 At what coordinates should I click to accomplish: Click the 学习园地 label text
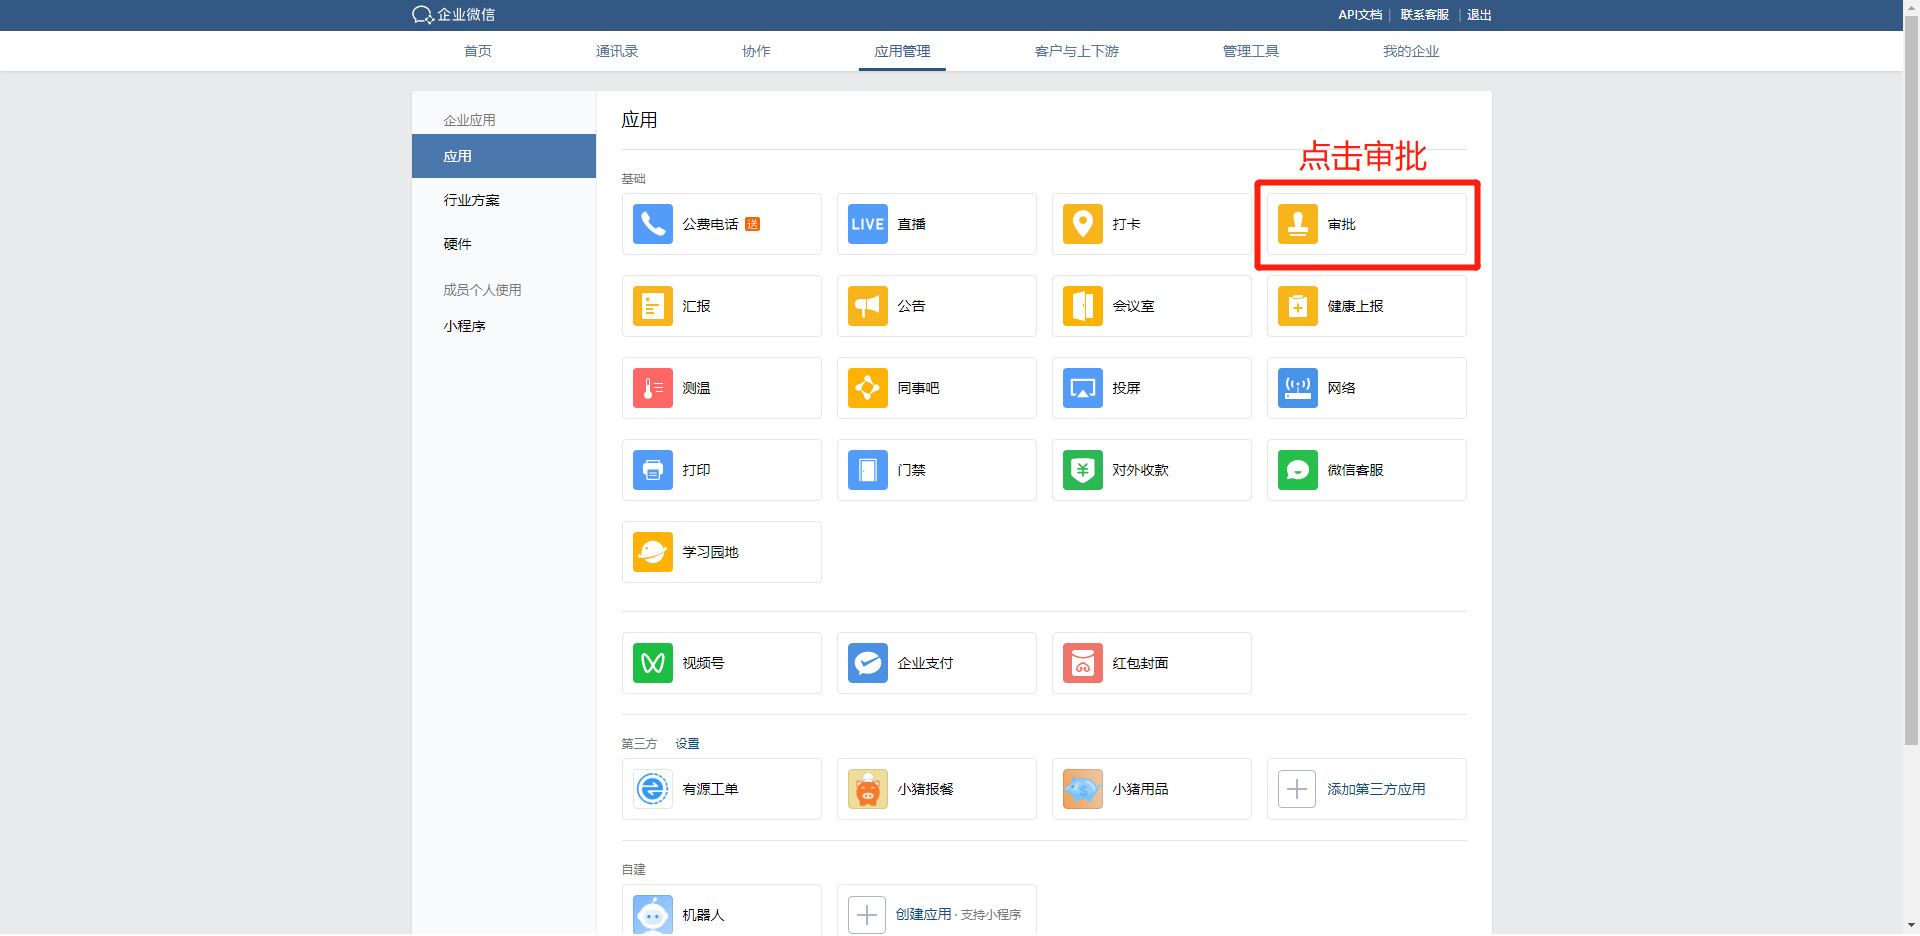(710, 552)
